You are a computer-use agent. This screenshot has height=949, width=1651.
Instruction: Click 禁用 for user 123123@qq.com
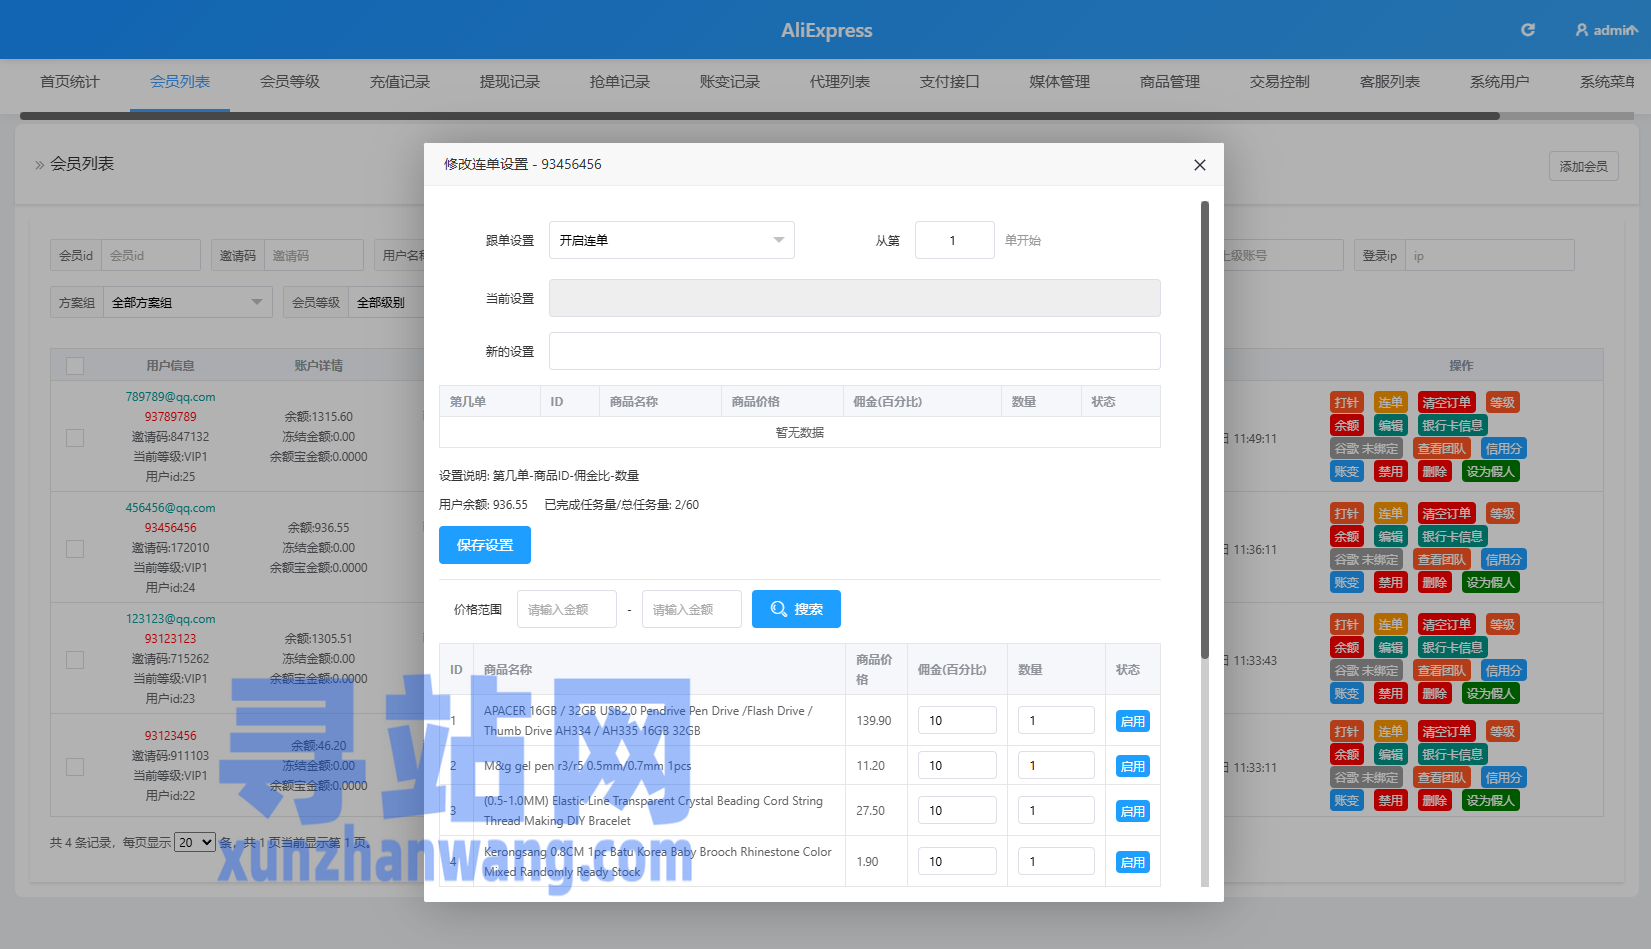point(1391,693)
